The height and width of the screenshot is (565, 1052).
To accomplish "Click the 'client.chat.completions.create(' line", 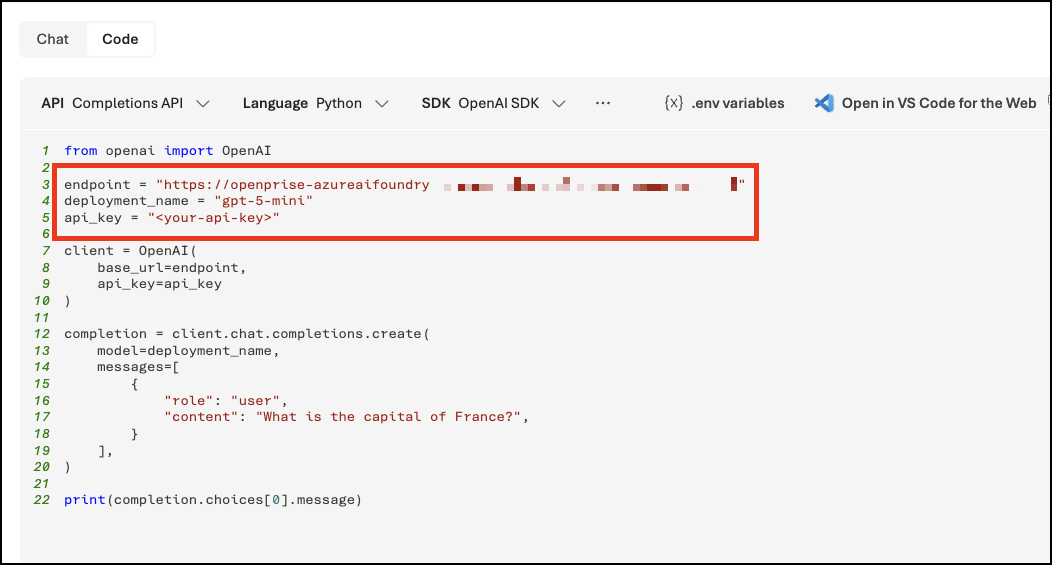I will click(247, 334).
